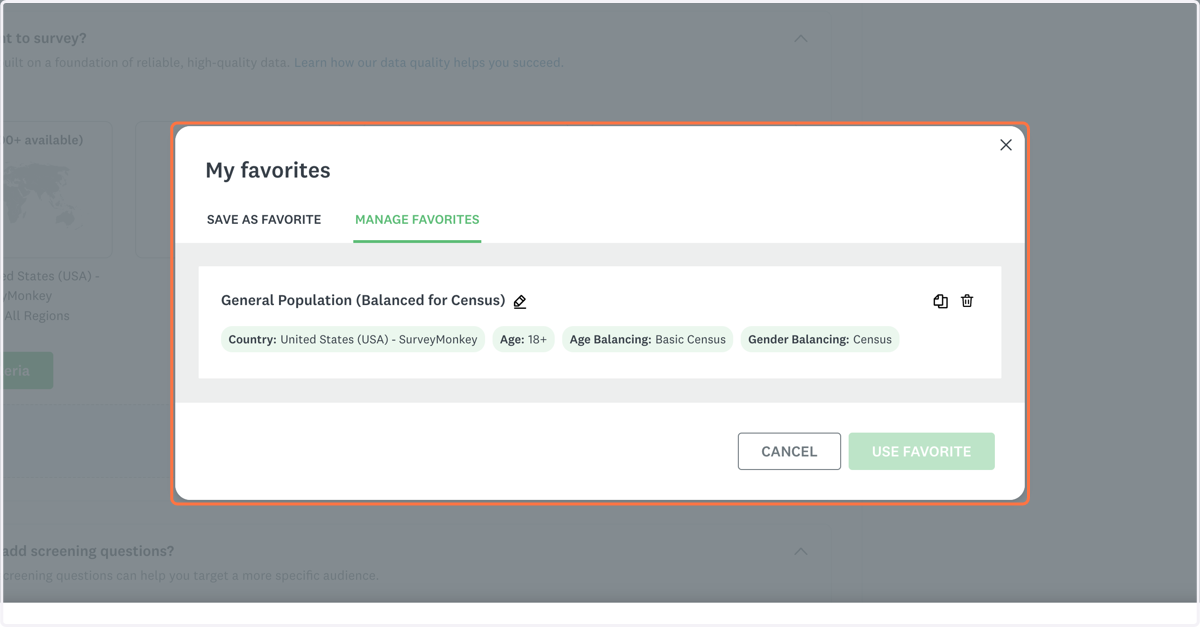Click the Age: 18+ tag
This screenshot has height=627, width=1200.
tap(523, 339)
